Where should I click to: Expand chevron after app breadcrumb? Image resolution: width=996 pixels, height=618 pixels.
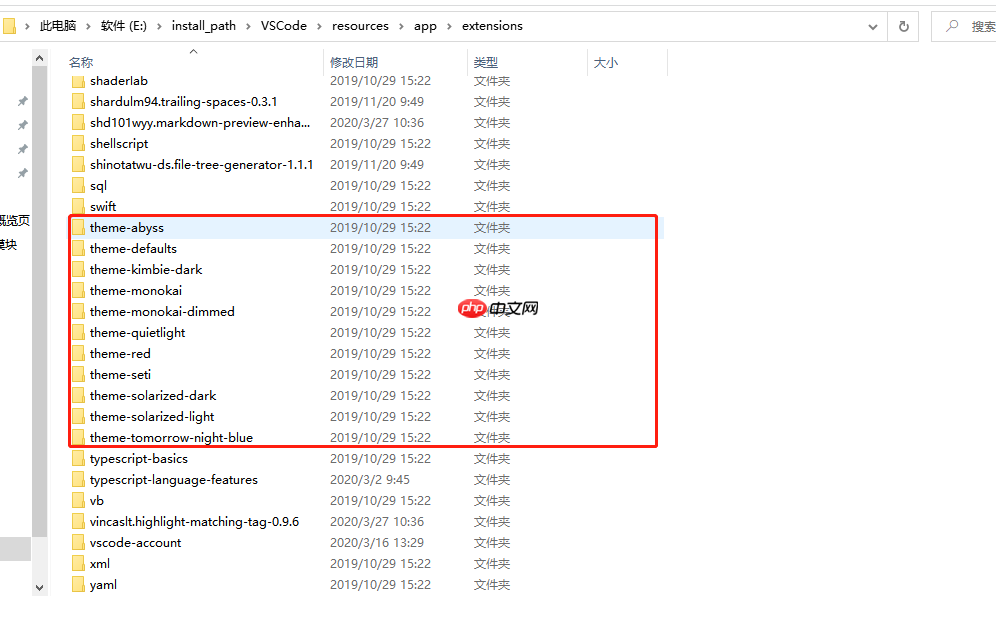point(449,27)
